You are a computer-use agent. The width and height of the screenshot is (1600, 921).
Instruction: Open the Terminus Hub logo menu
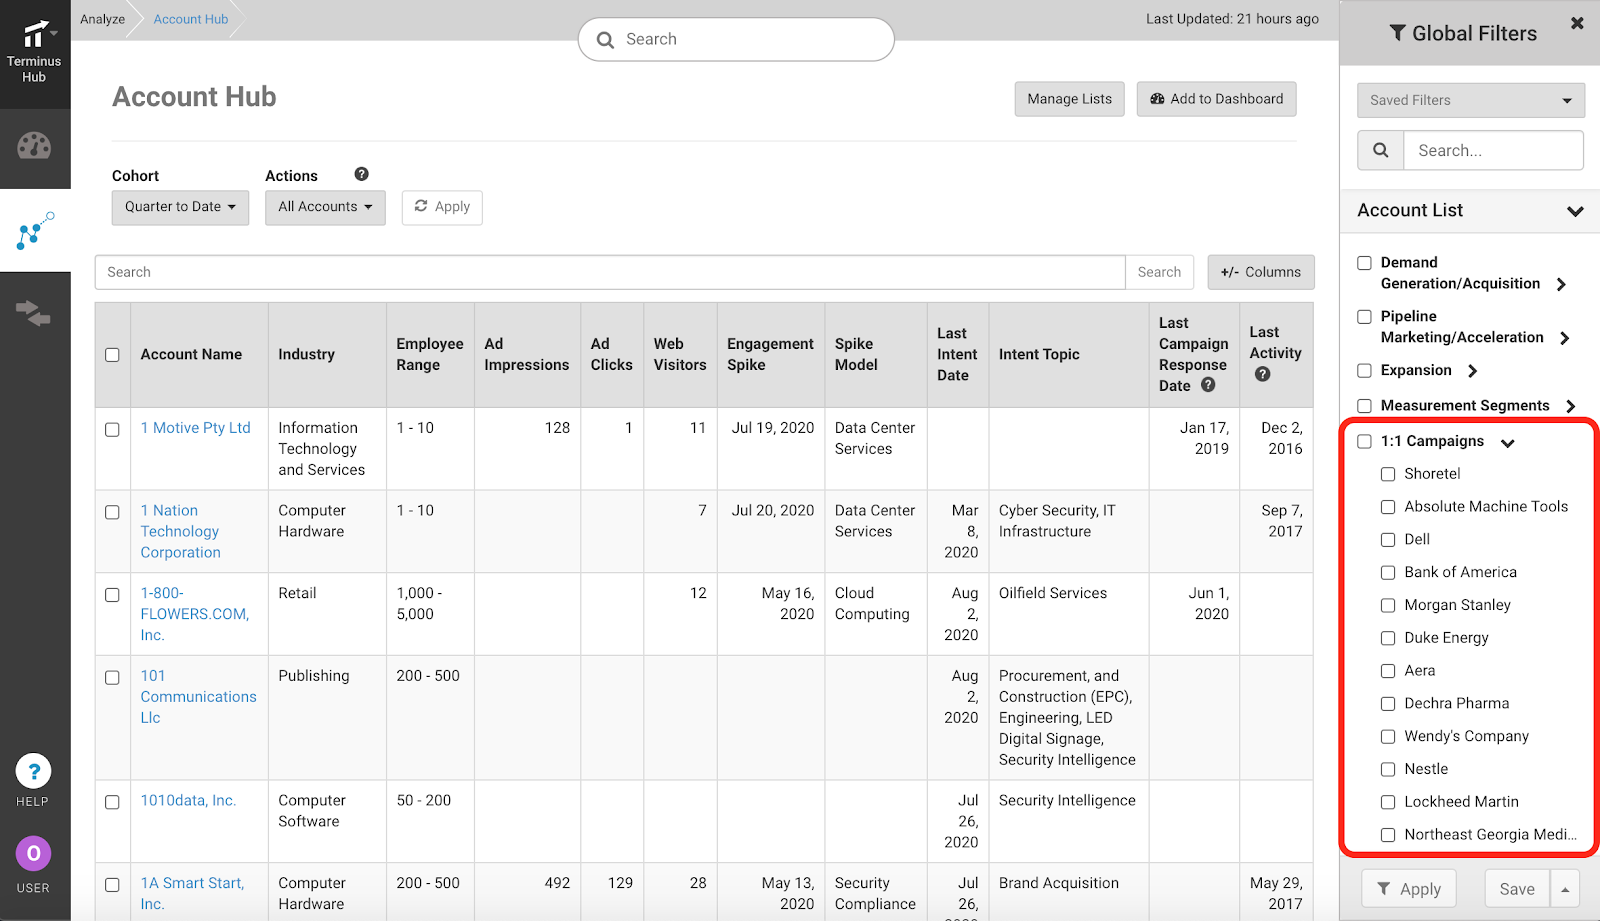coord(35,51)
